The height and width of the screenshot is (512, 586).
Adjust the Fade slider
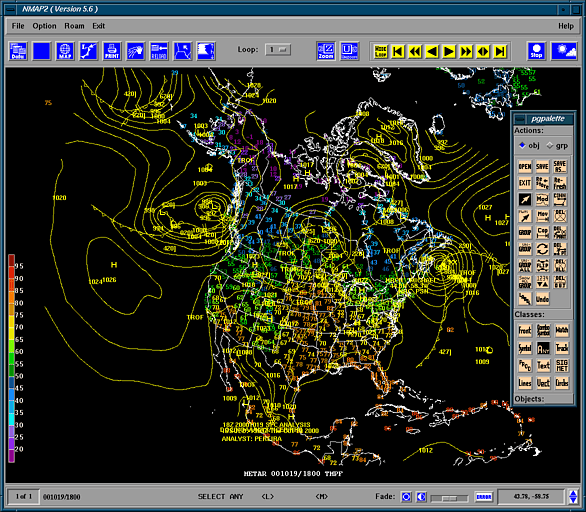[449, 498]
